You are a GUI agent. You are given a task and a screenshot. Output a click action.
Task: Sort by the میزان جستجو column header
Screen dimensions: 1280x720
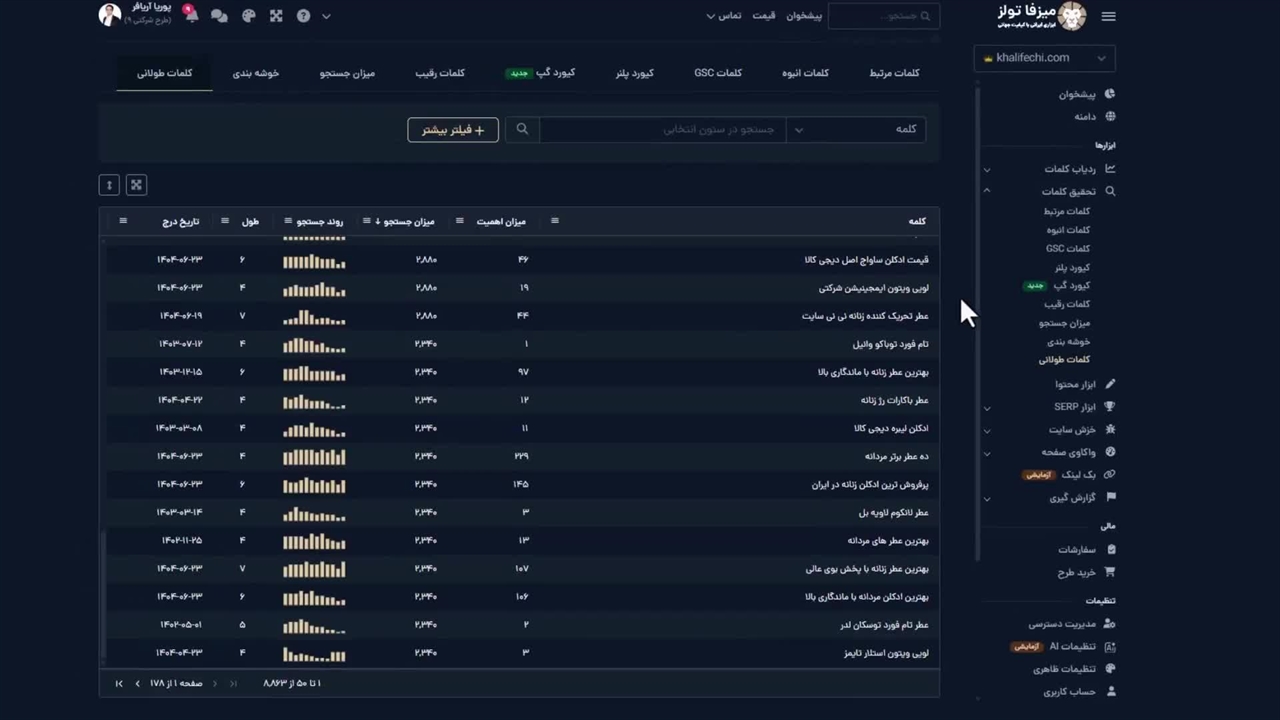(409, 221)
